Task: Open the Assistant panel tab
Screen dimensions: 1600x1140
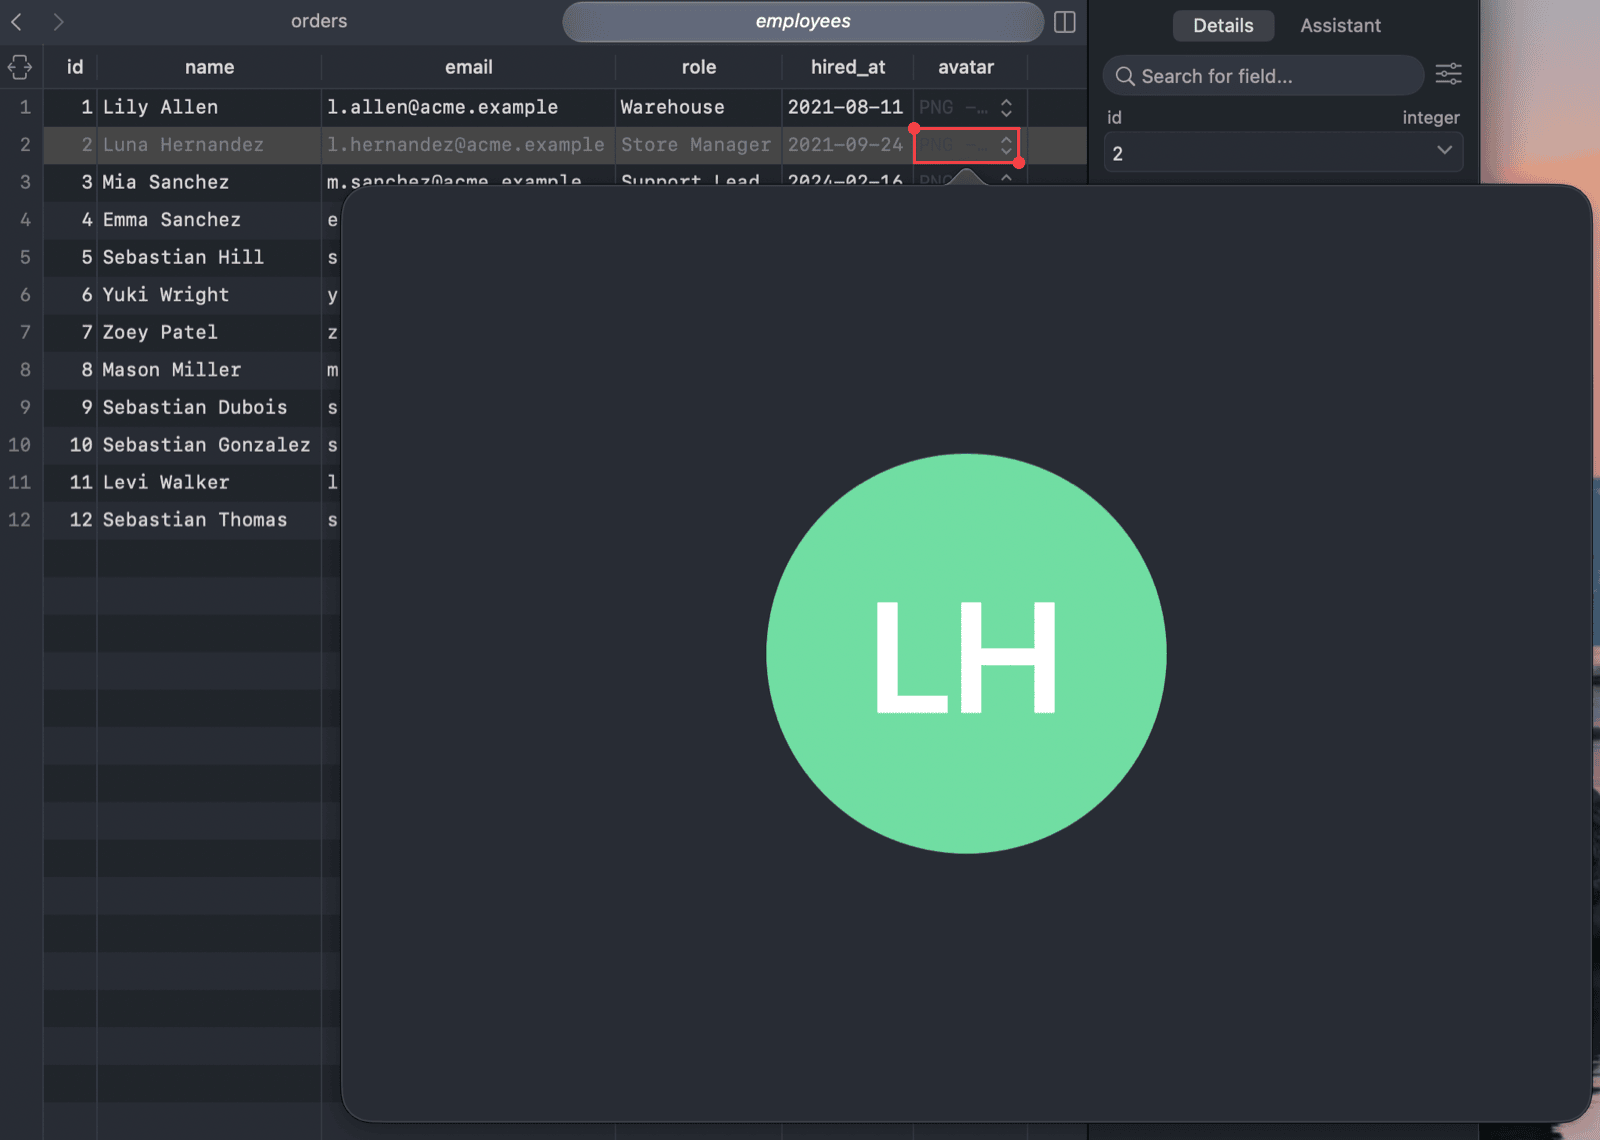Action: click(1340, 26)
